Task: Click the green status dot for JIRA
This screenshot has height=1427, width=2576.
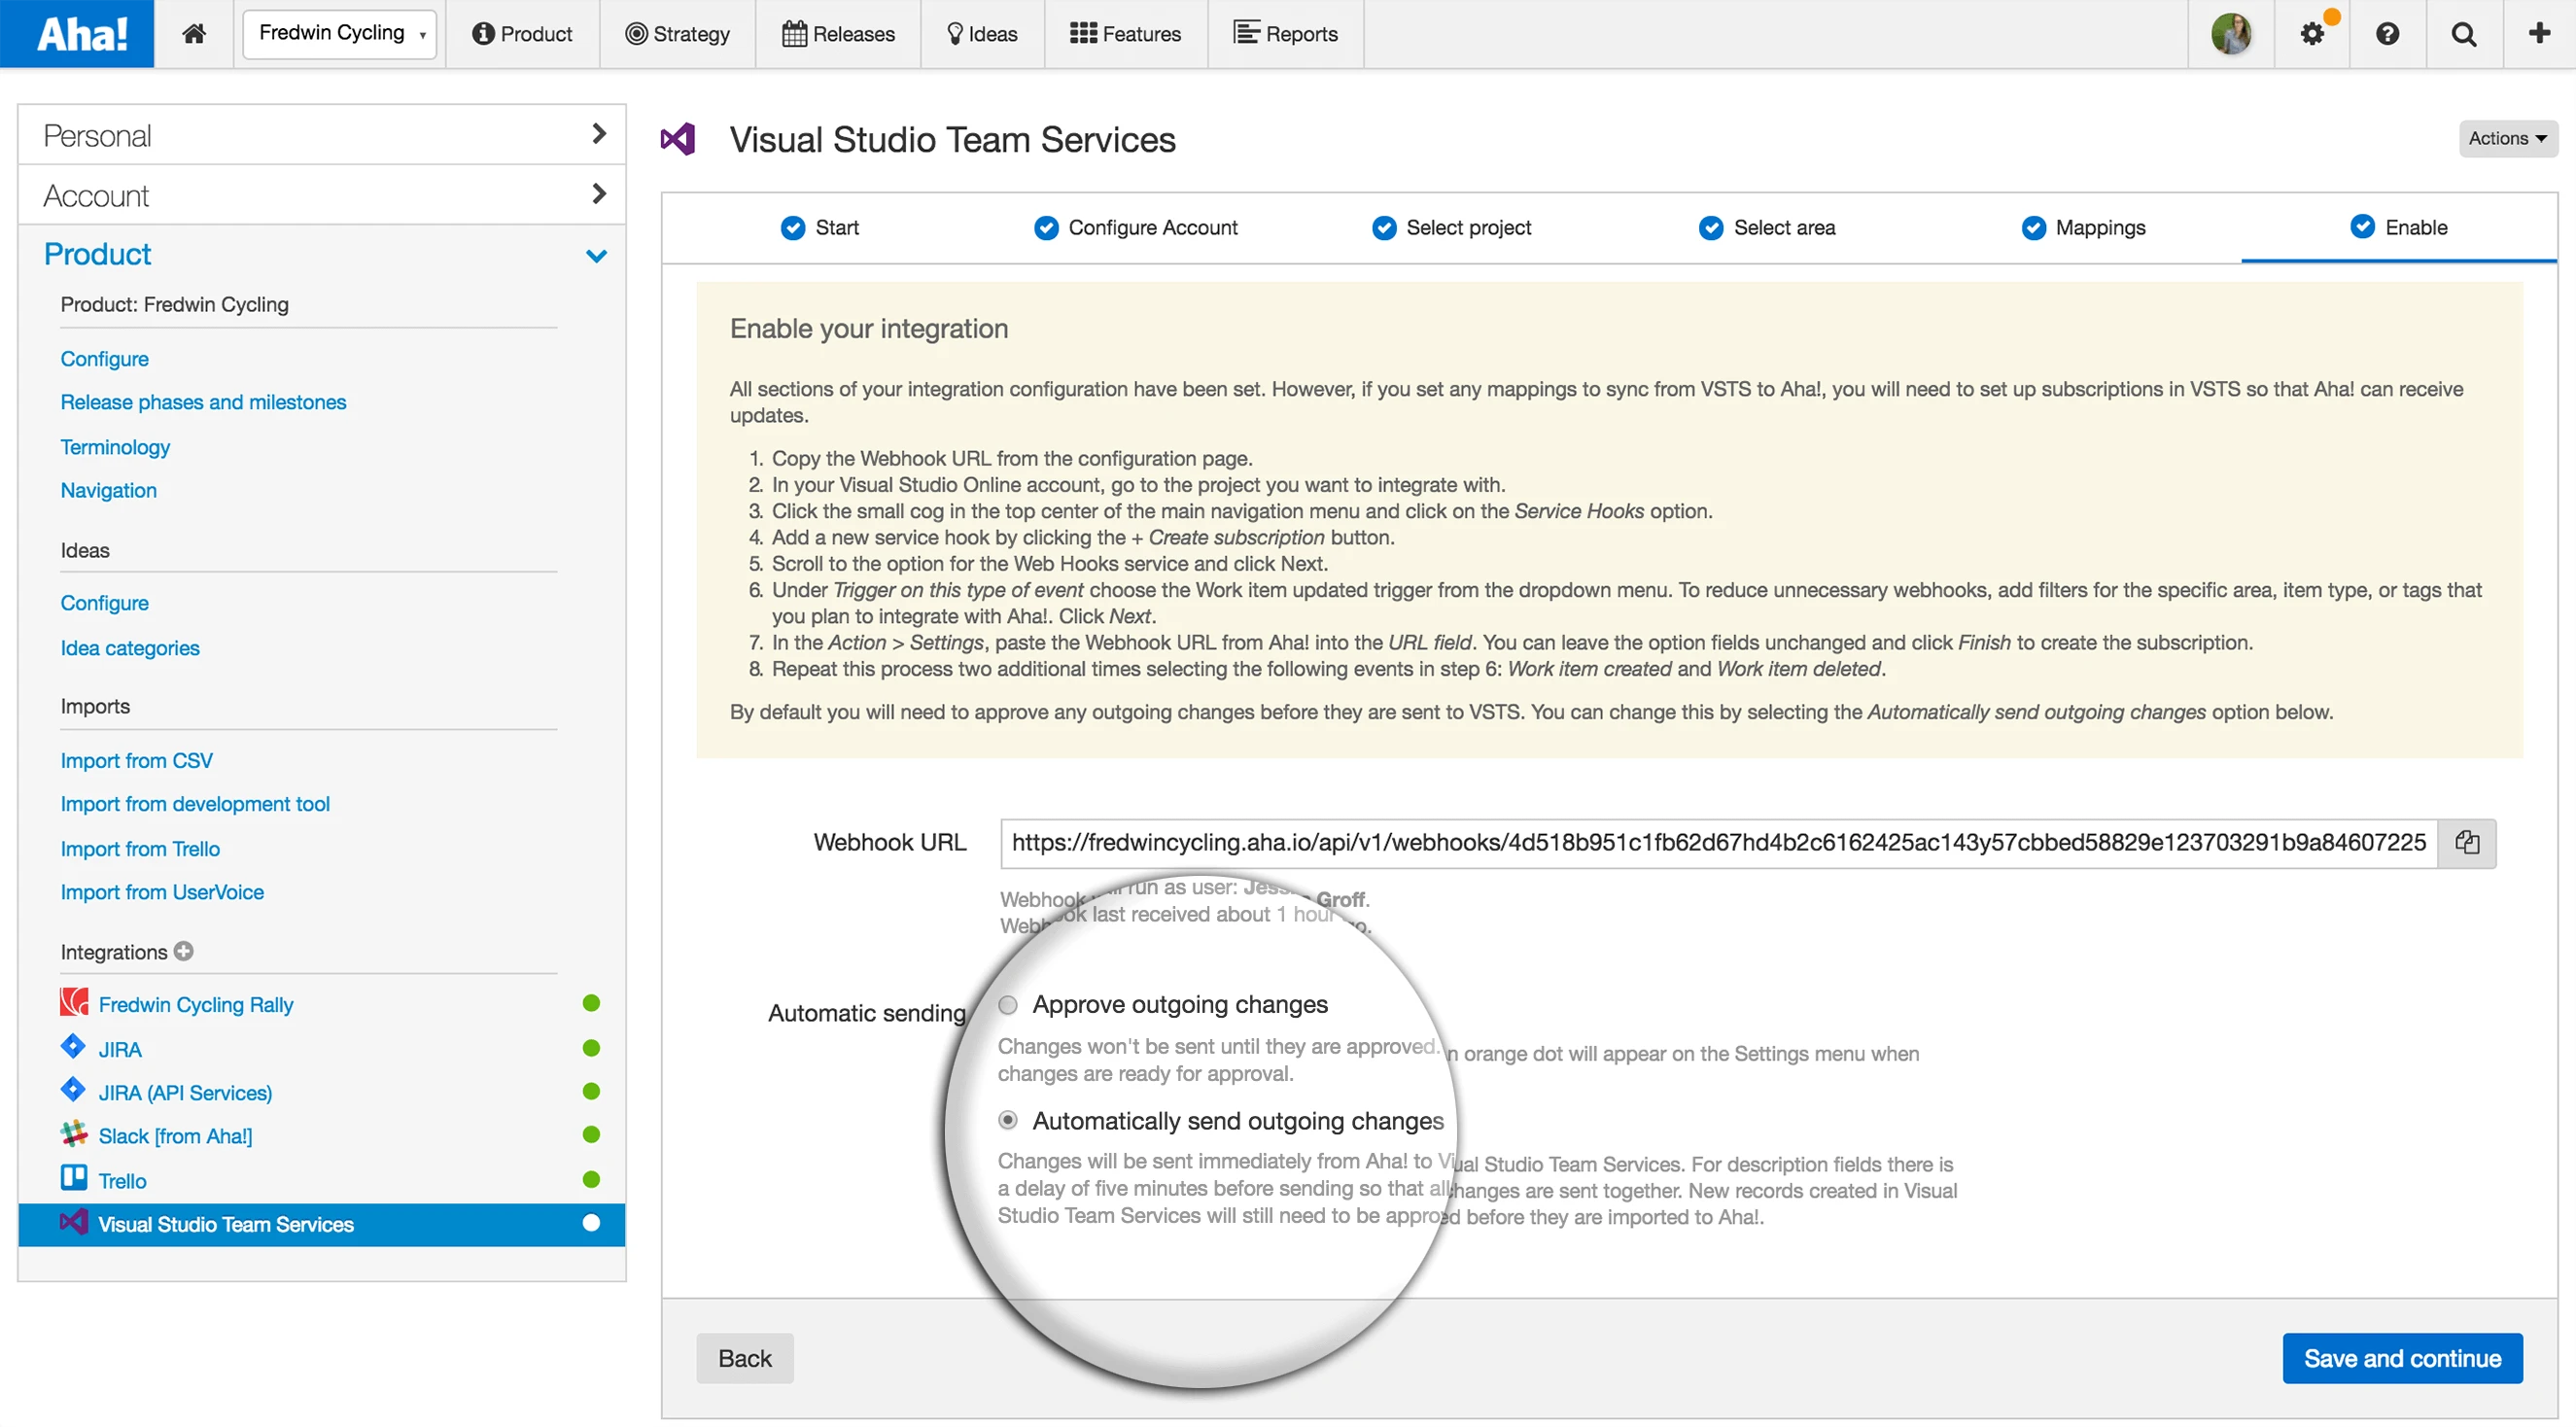Action: 591,1047
